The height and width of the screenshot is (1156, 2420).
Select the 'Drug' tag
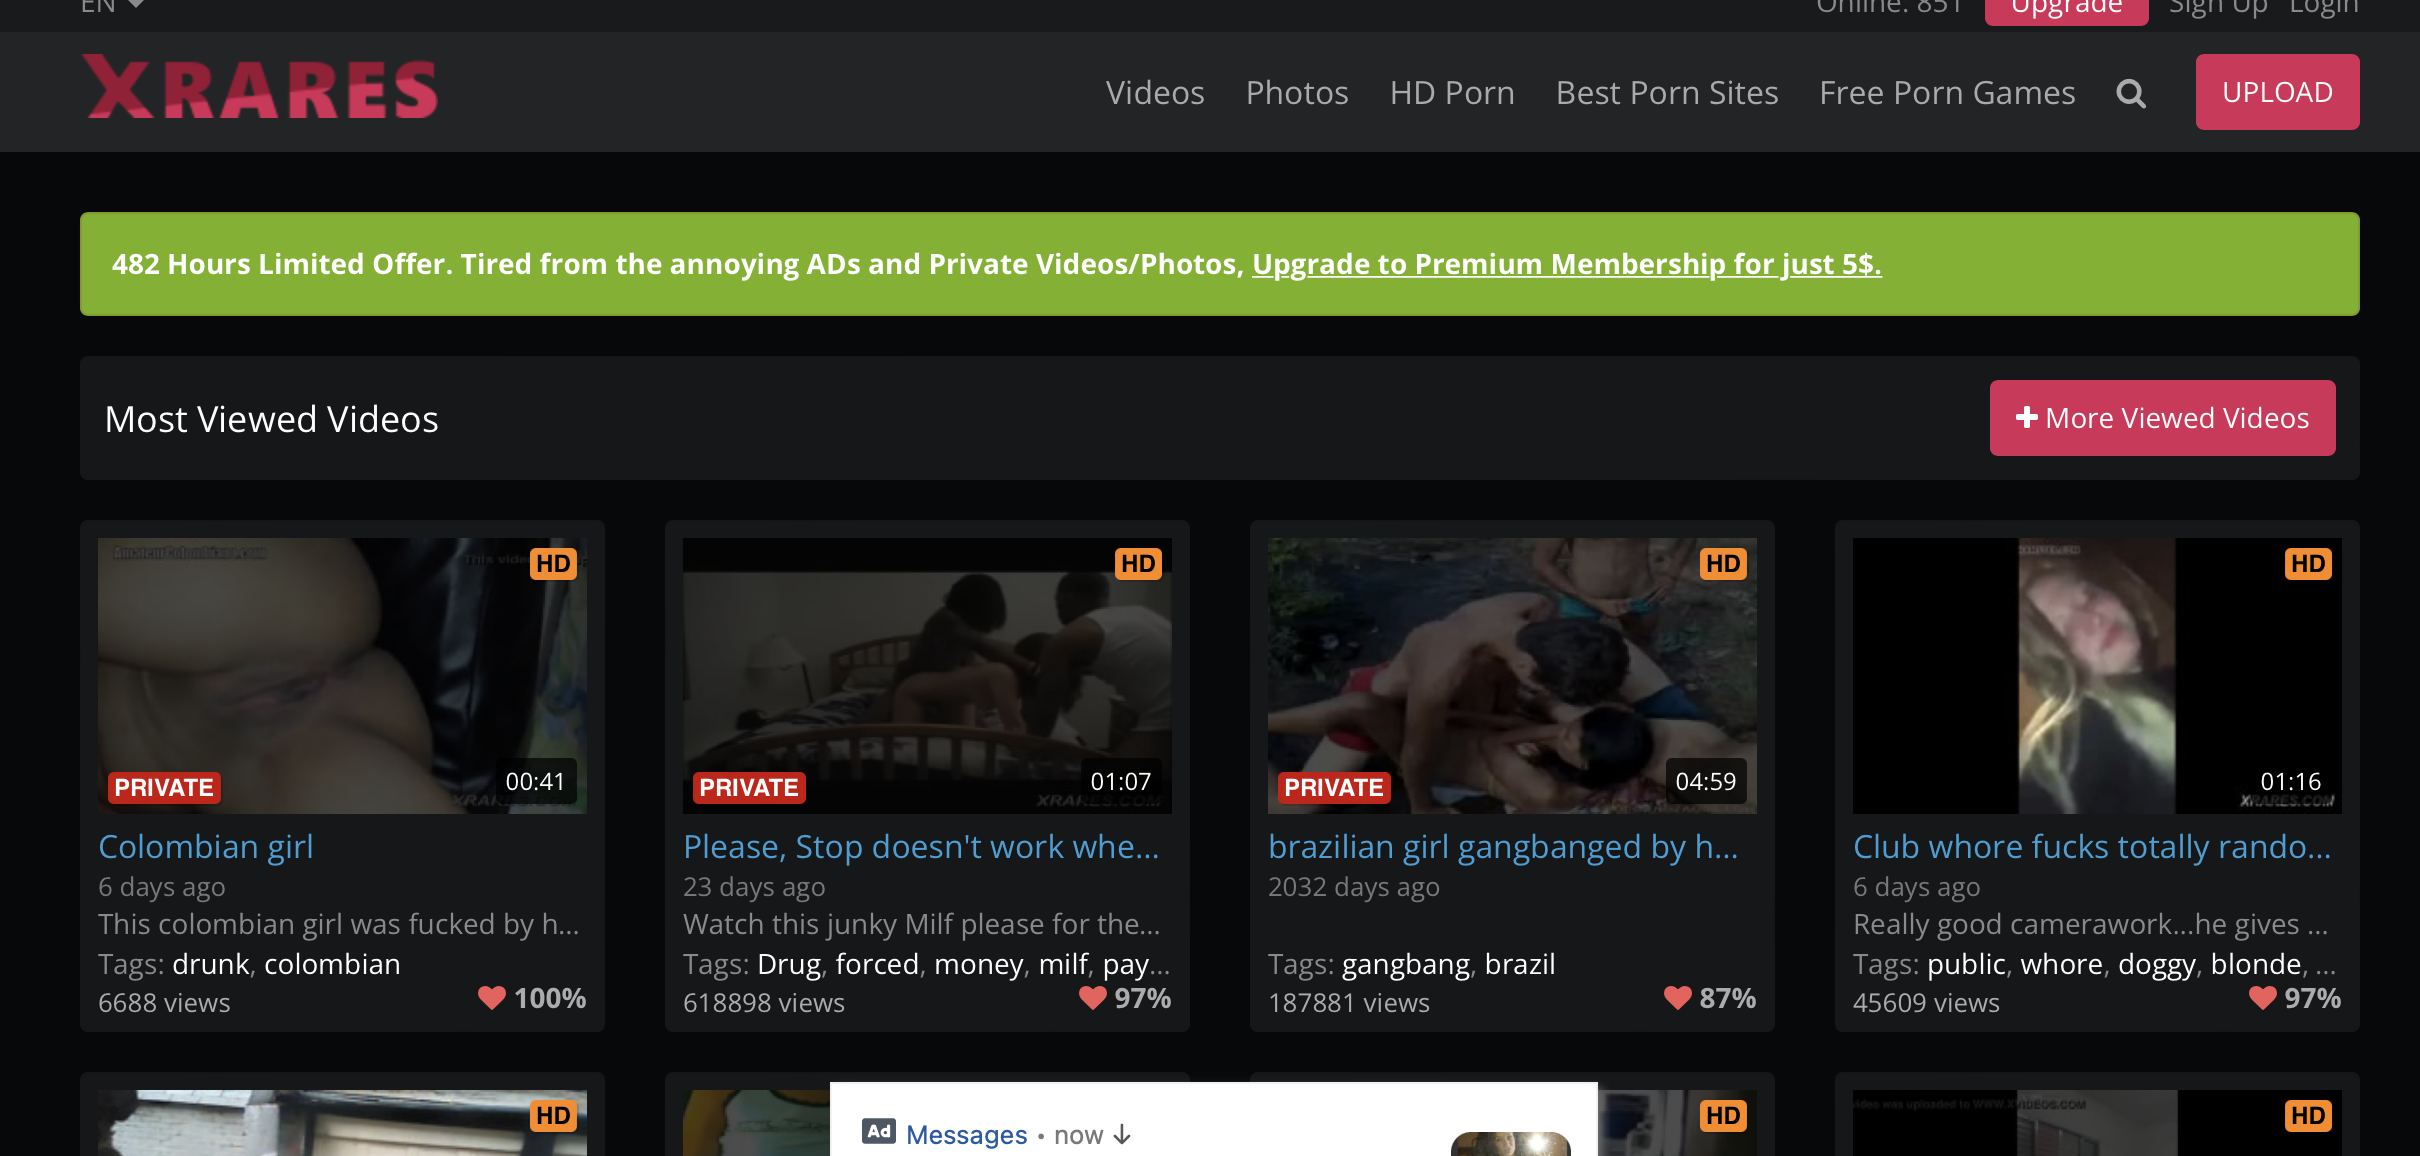[x=788, y=966]
